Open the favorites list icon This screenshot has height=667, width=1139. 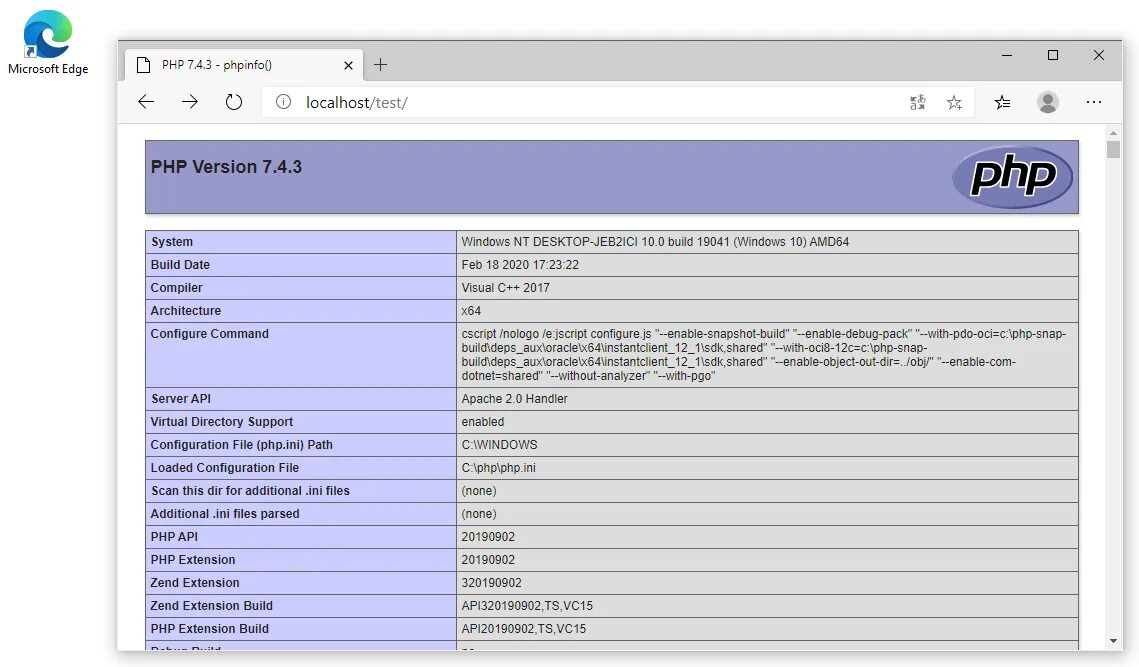point(1002,102)
